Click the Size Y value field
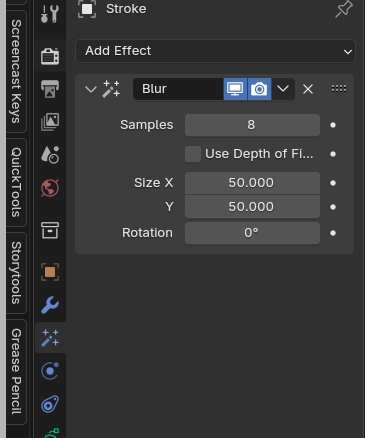 click(252, 207)
